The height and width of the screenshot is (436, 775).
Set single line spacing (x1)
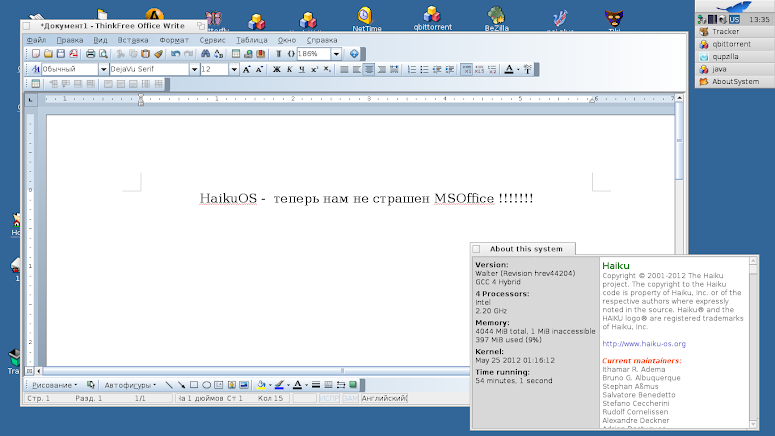tap(467, 69)
